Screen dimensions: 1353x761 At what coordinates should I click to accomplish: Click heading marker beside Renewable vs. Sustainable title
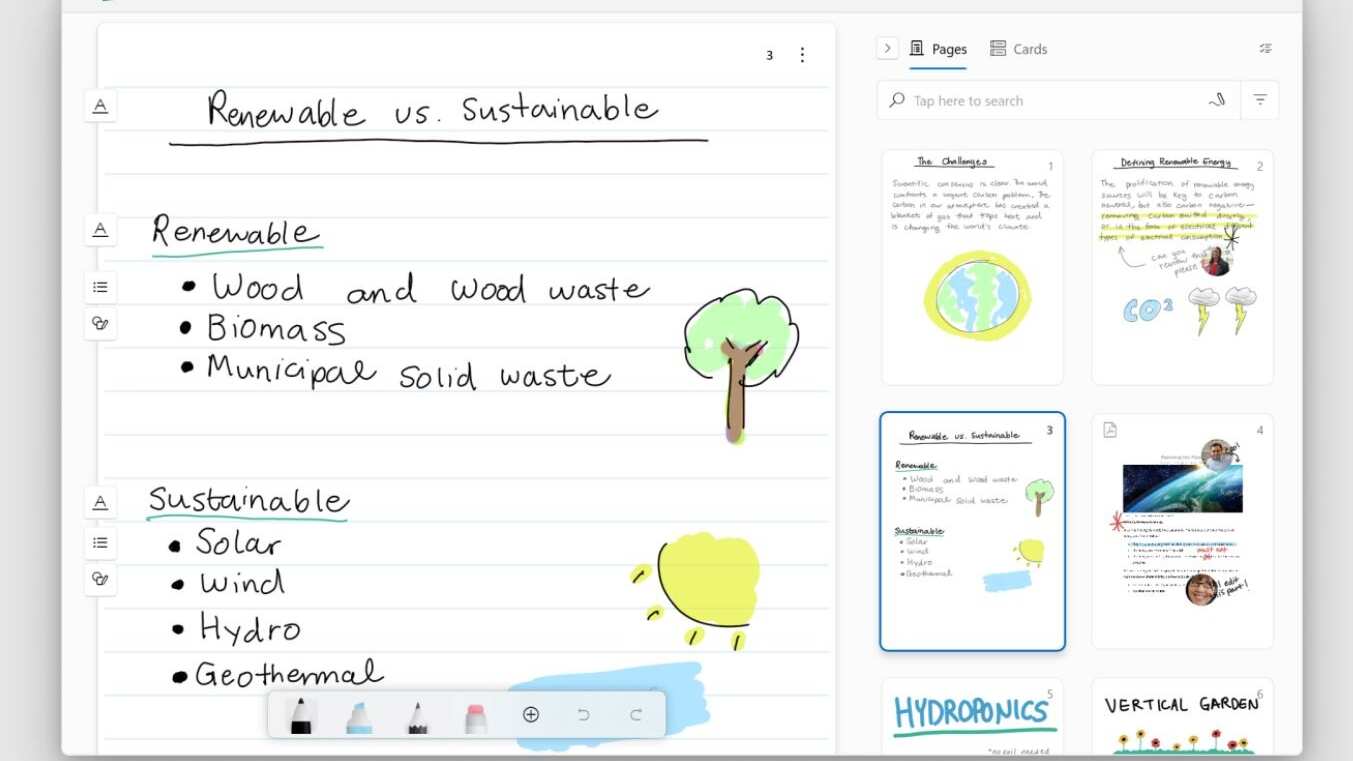click(100, 106)
